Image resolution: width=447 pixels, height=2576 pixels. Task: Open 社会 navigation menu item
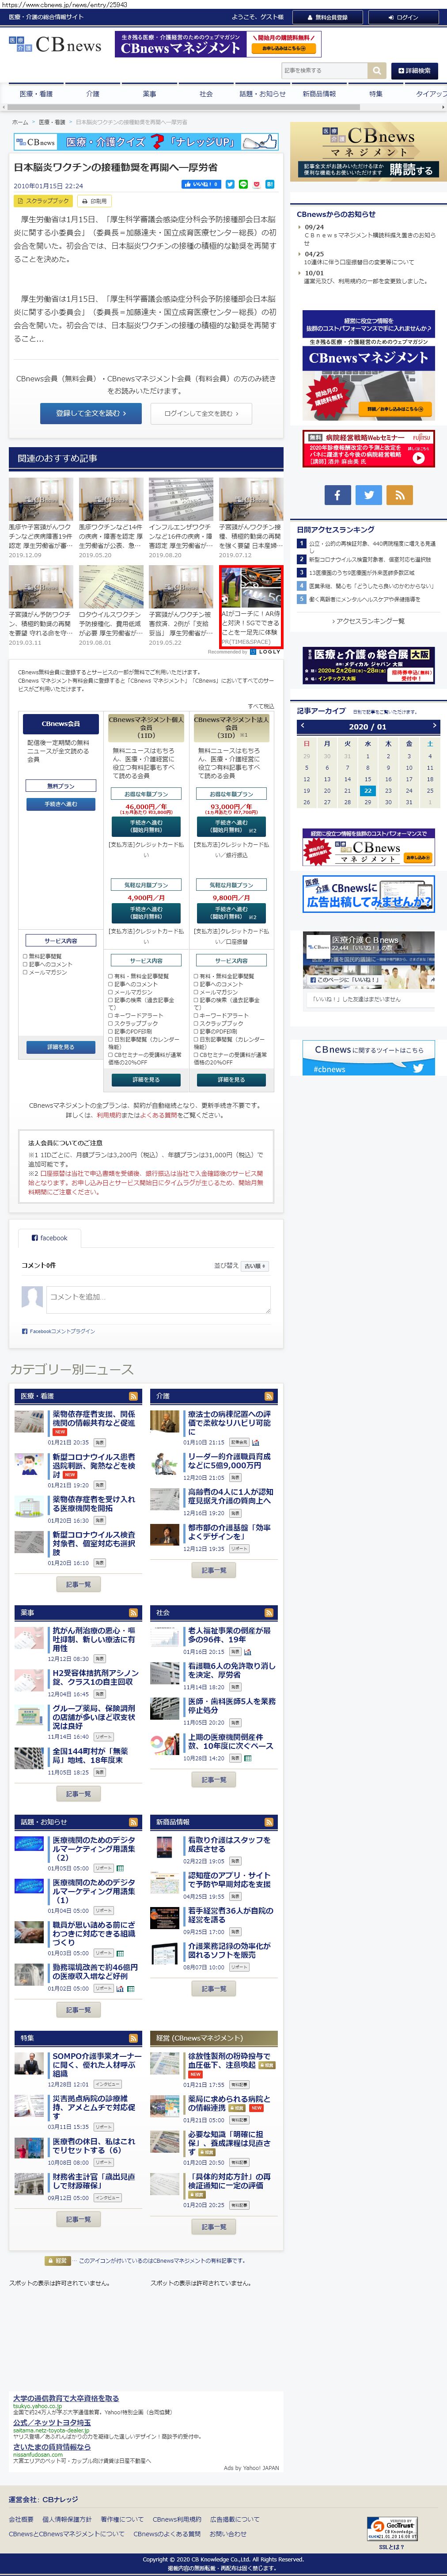(x=206, y=94)
